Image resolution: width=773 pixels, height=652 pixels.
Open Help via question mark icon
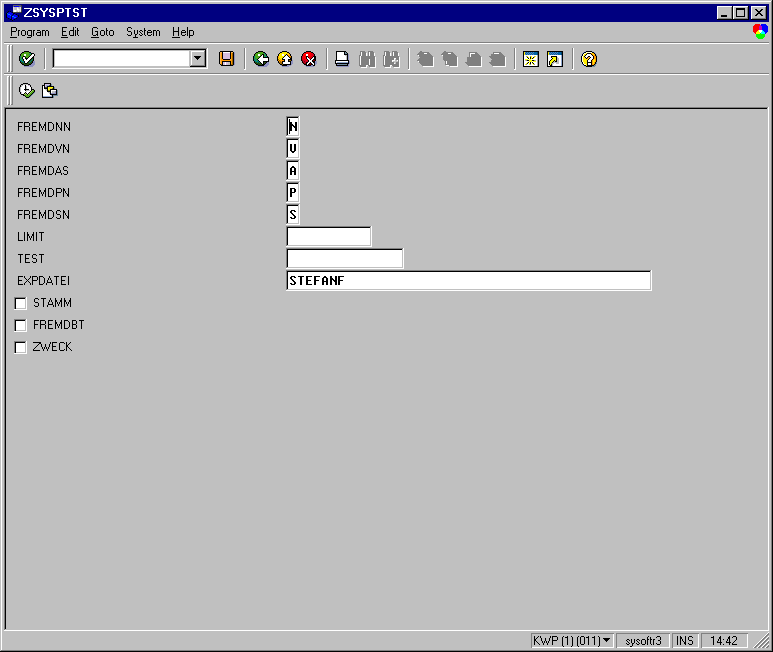(589, 59)
